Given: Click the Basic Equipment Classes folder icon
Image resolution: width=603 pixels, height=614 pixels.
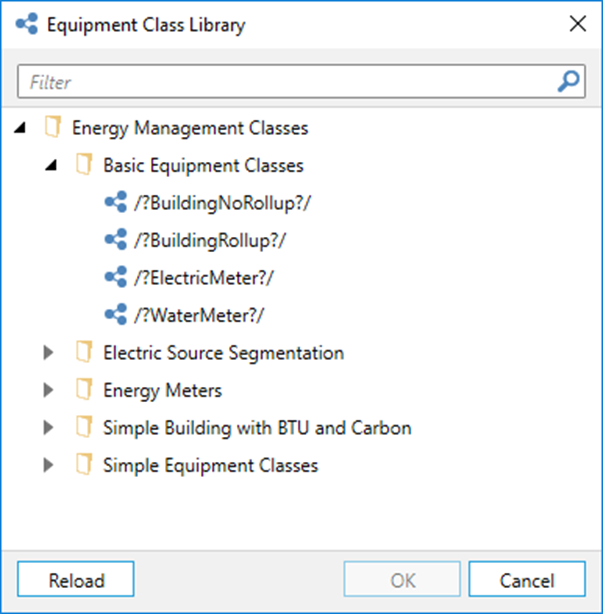Looking at the screenshot, I should (84, 164).
